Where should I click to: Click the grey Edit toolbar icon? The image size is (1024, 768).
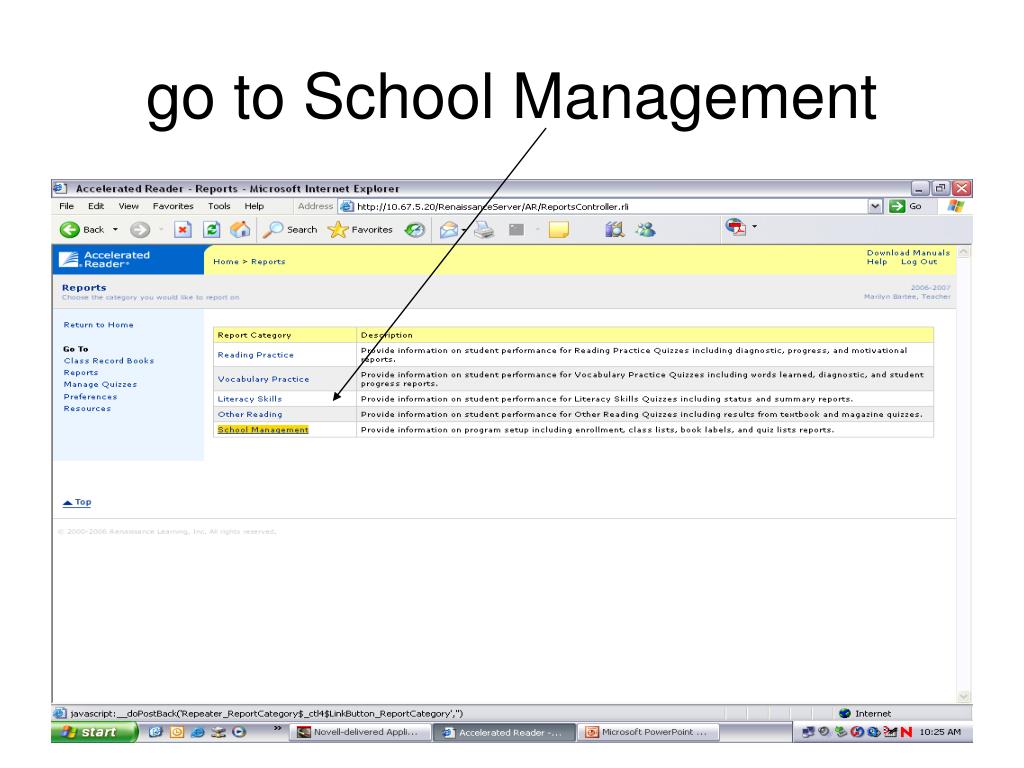click(x=517, y=230)
